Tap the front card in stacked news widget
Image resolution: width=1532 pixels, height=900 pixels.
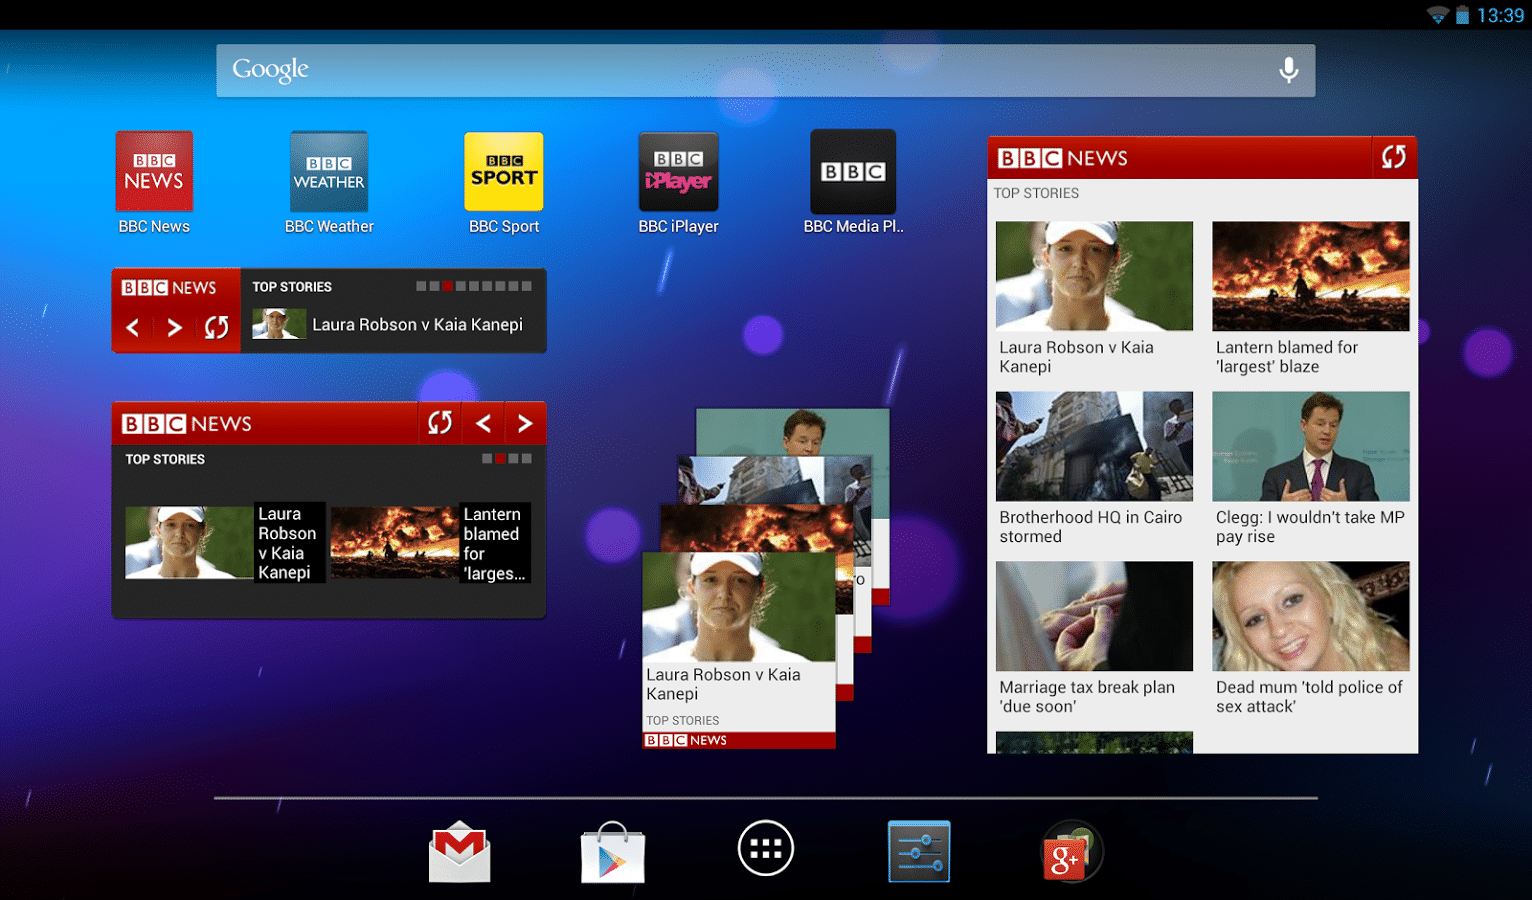pos(738,650)
